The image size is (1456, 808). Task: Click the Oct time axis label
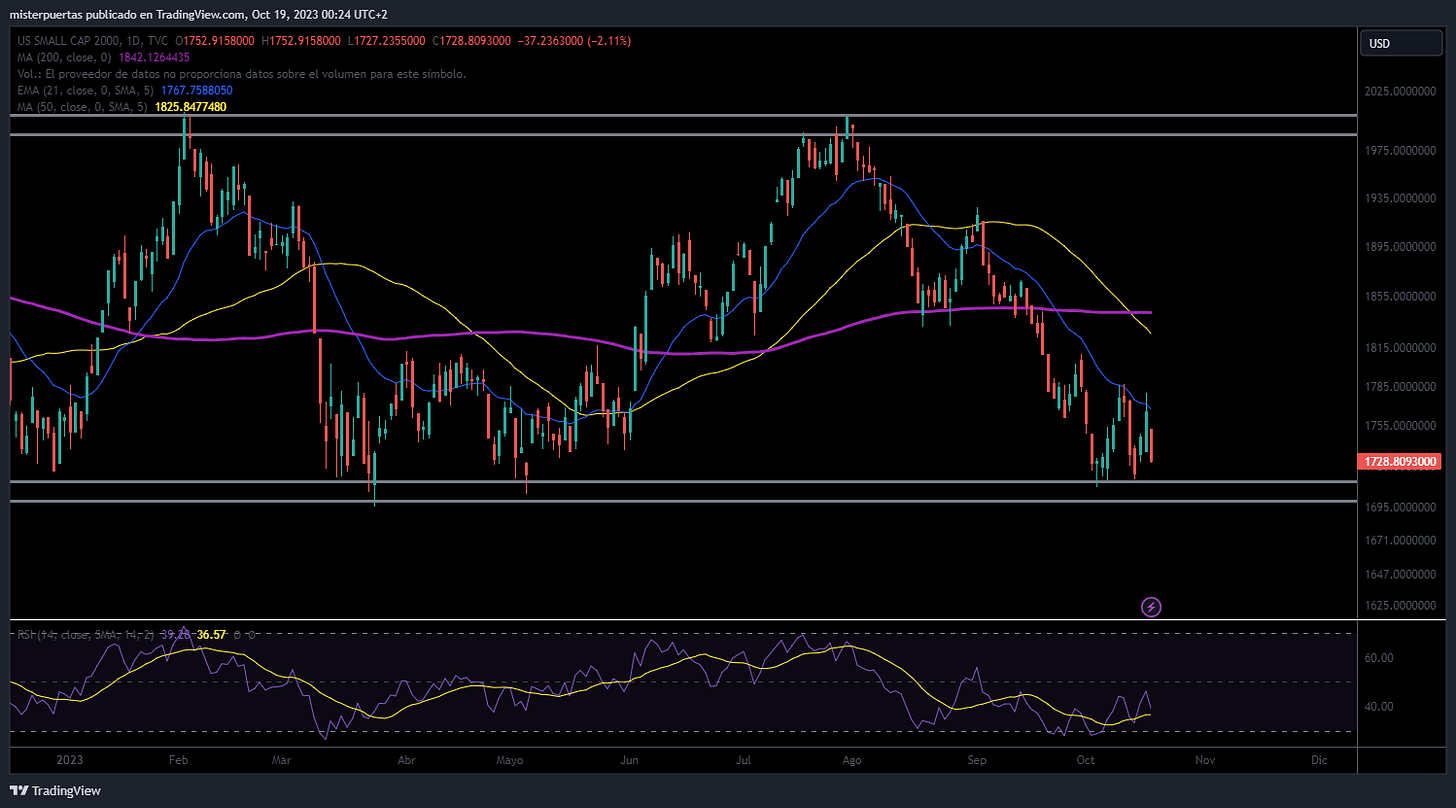click(x=1086, y=760)
